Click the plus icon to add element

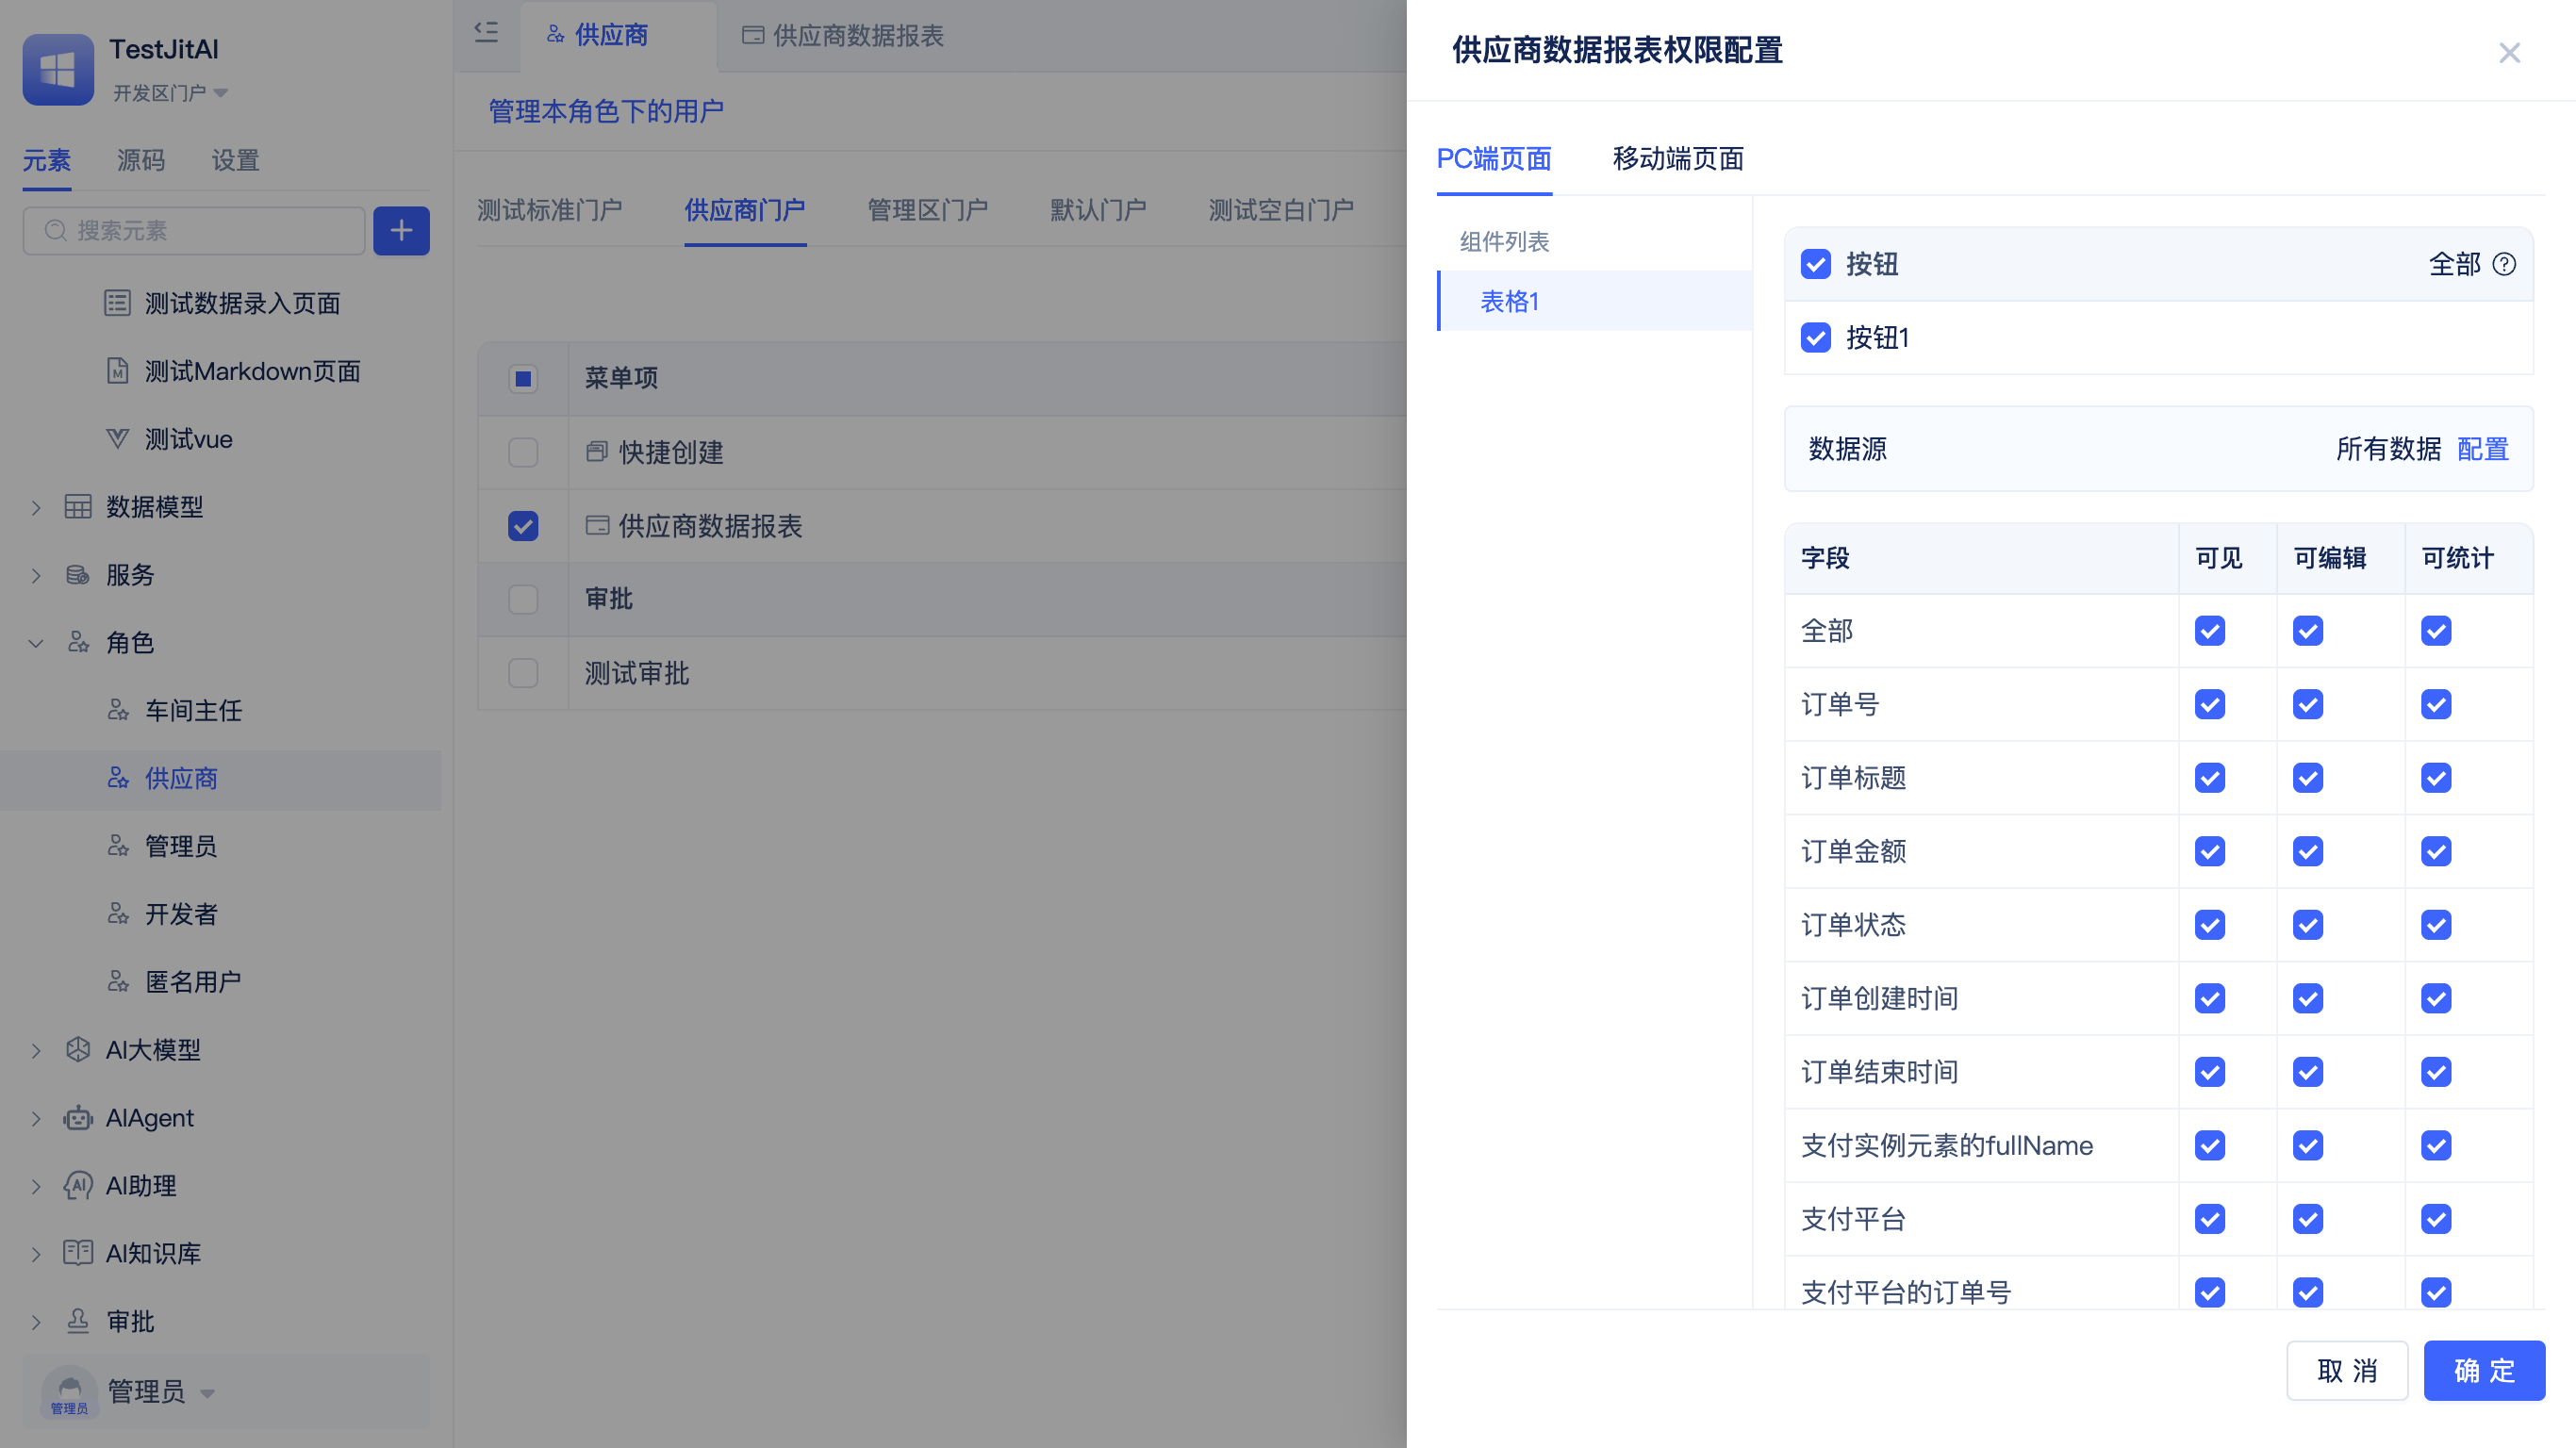click(x=401, y=231)
